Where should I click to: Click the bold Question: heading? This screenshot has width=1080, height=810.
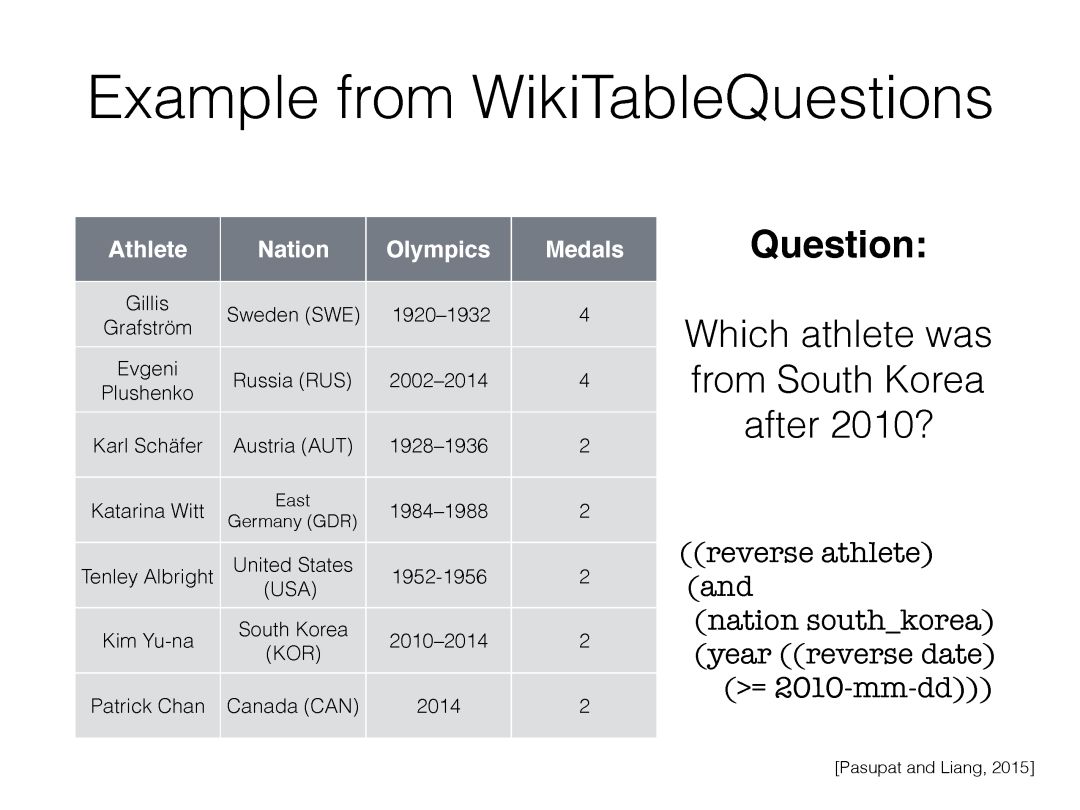[x=838, y=245]
